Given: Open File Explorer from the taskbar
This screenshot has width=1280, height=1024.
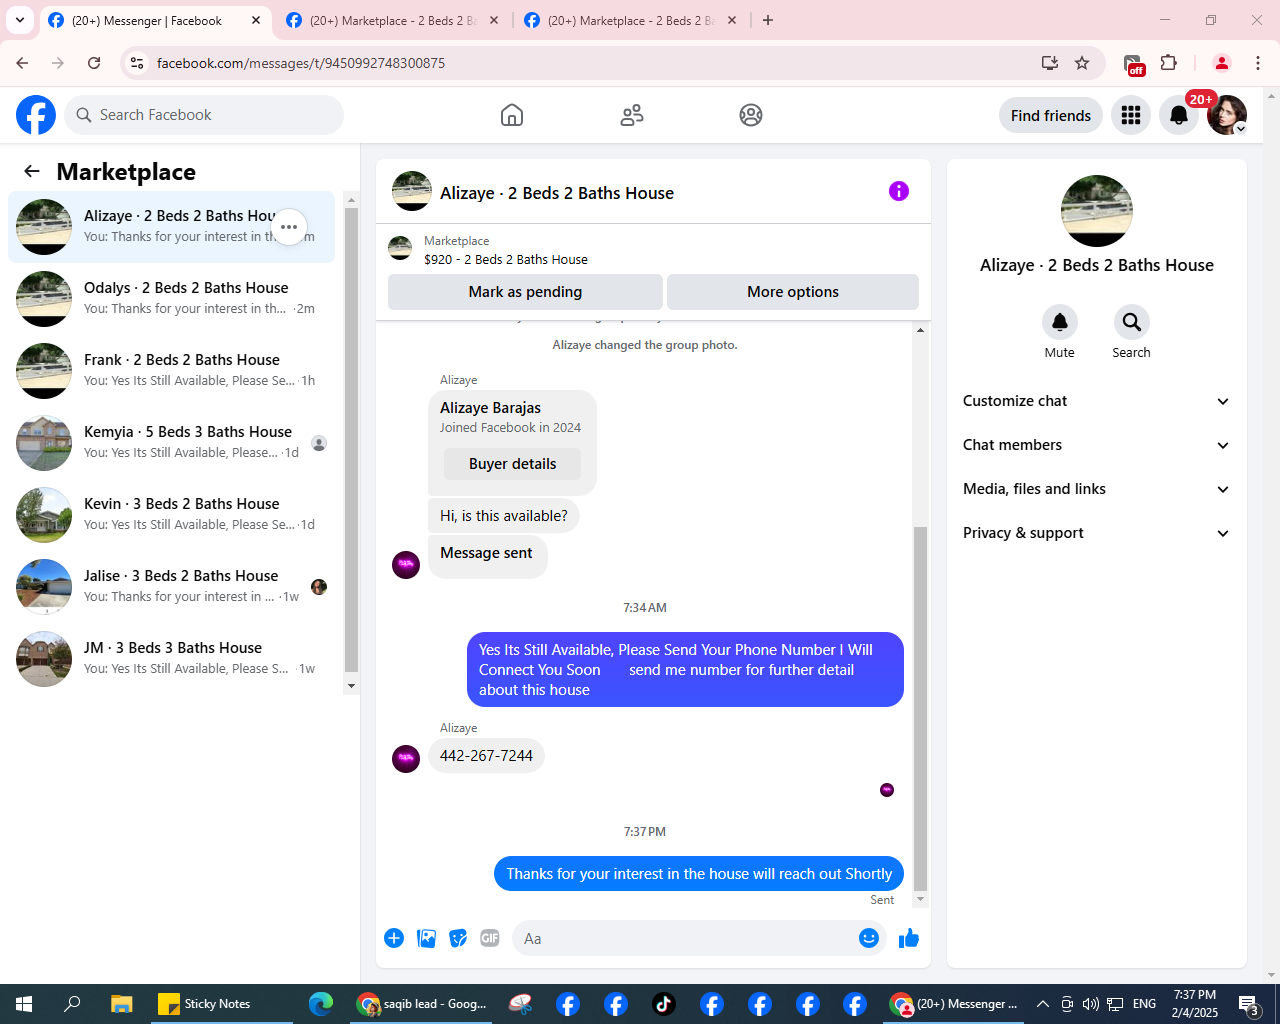Looking at the screenshot, I should 122,1004.
